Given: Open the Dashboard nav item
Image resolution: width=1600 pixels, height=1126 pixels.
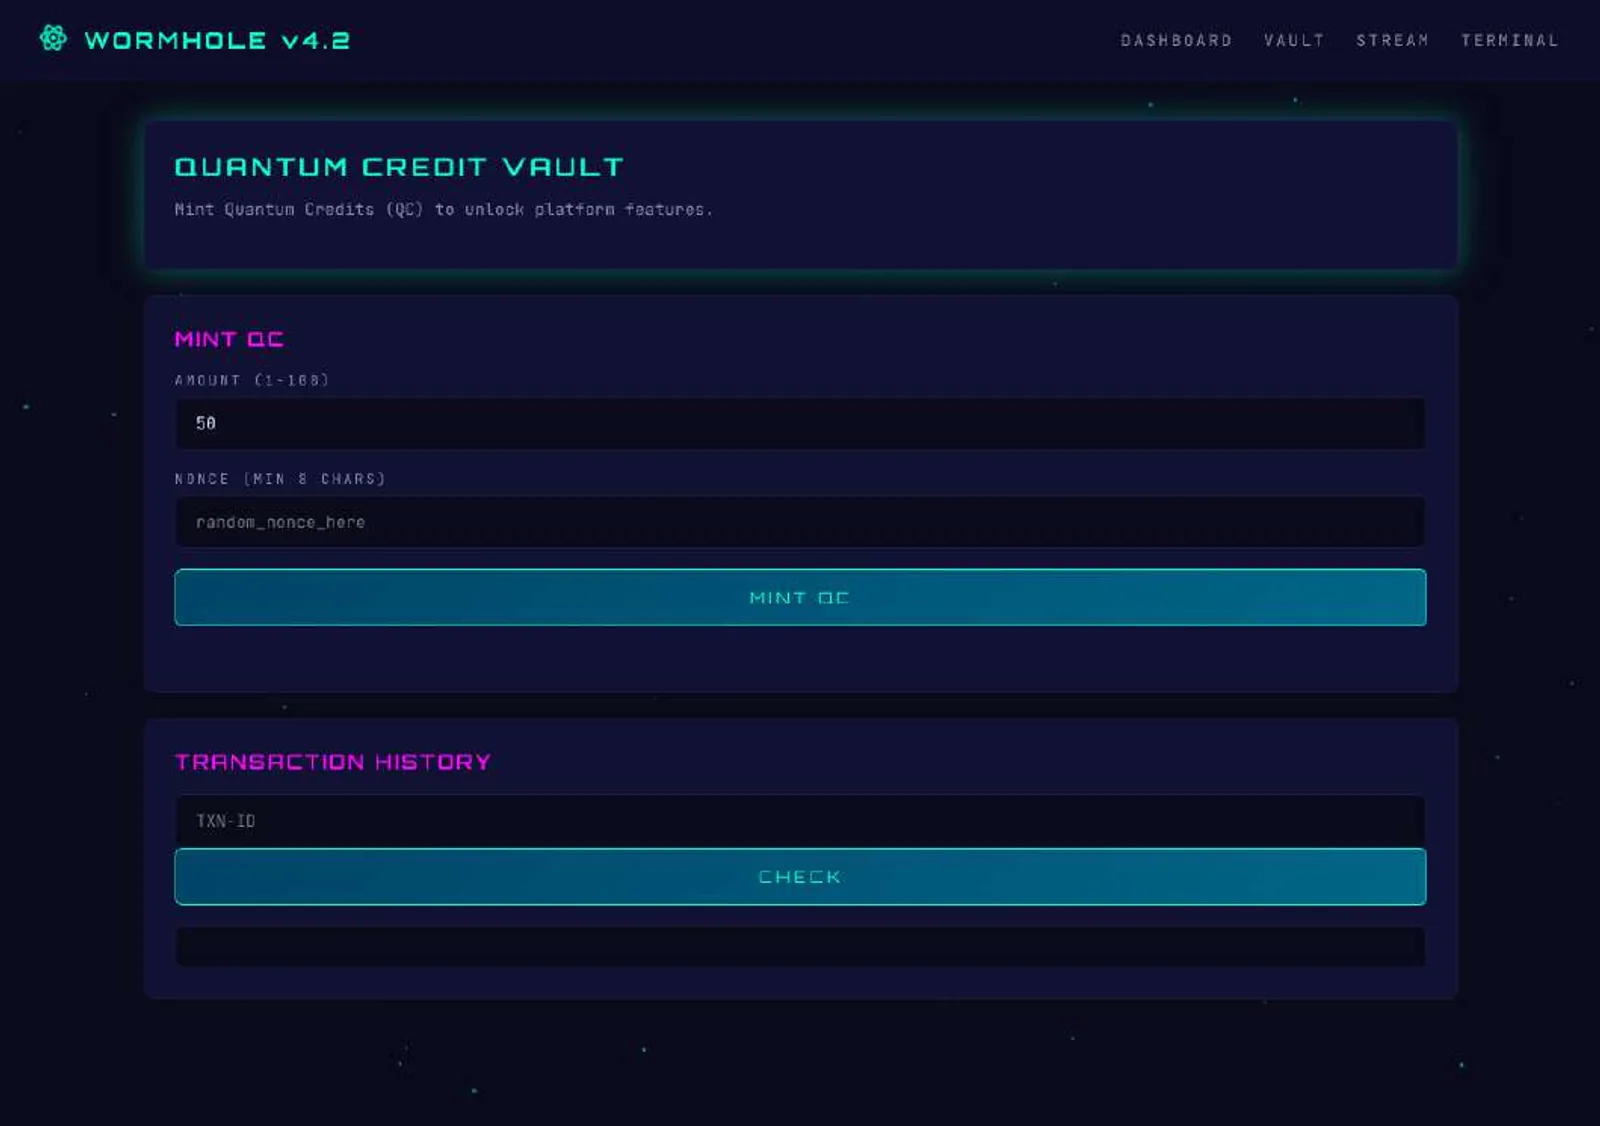Looking at the screenshot, I should pyautogui.click(x=1176, y=40).
